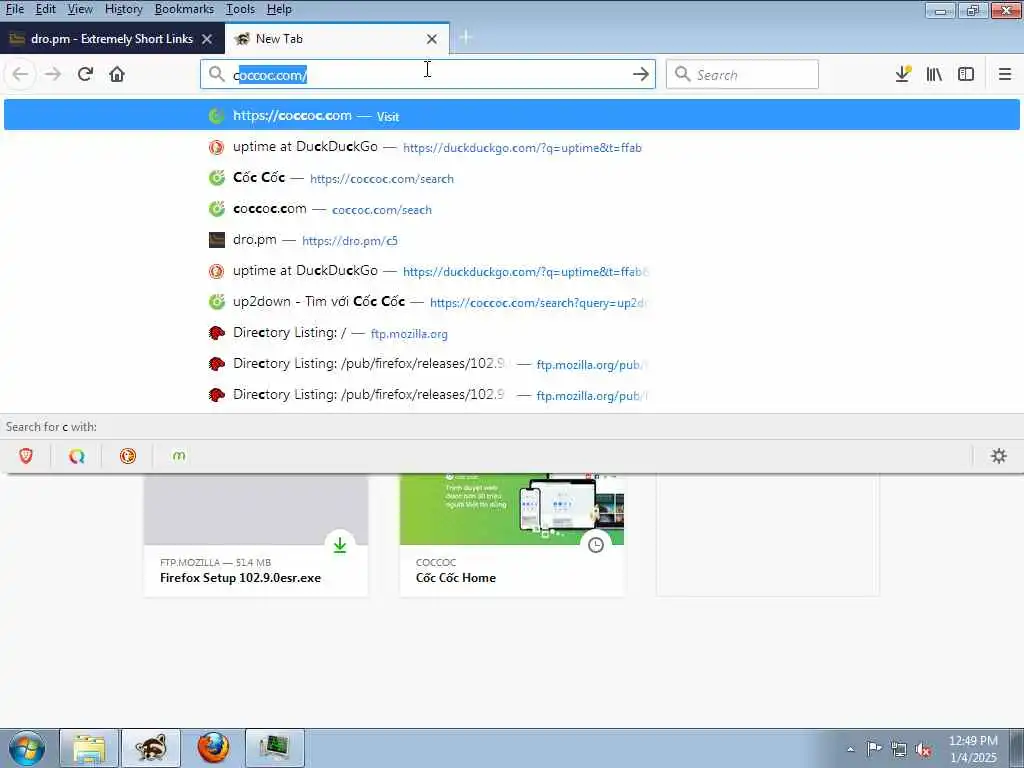Open search settings gear icon
This screenshot has width=1024, height=768.
point(999,456)
